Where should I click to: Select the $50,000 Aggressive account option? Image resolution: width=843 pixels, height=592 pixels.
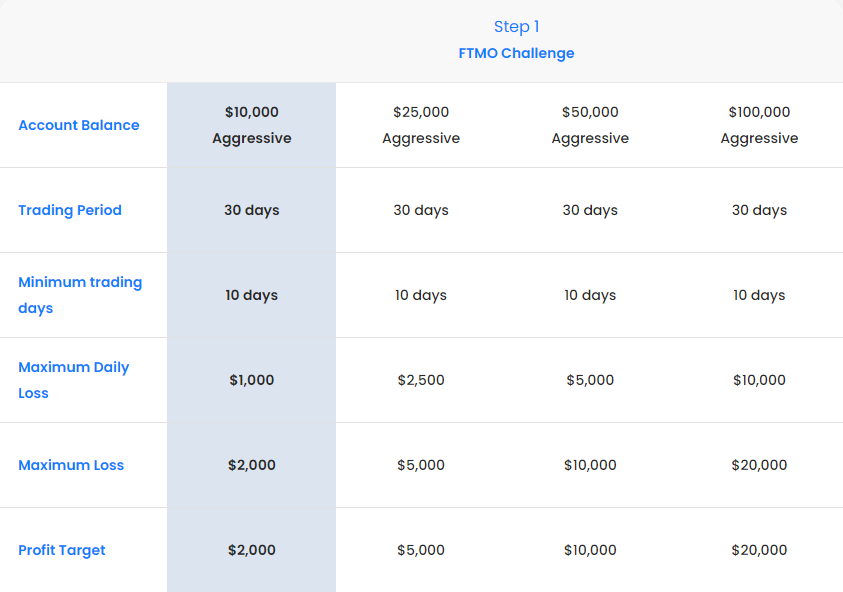pos(590,125)
